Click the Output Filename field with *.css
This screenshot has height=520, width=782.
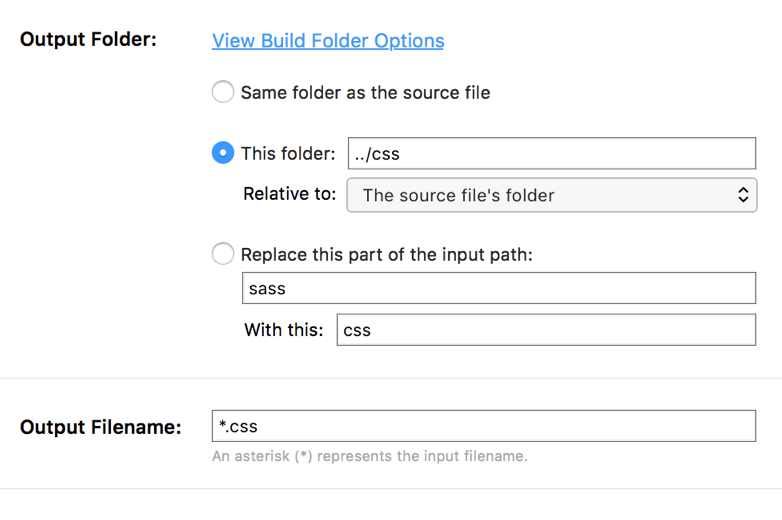(x=483, y=426)
